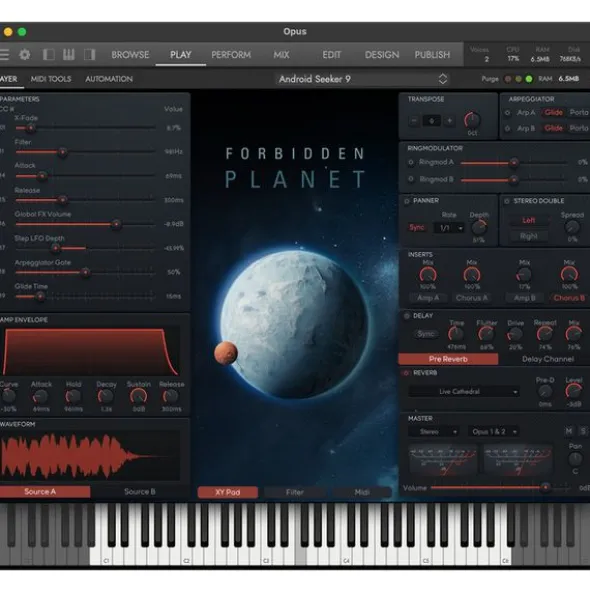590x591 pixels.
Task: Enable Arp B radio toggle
Action: point(507,129)
